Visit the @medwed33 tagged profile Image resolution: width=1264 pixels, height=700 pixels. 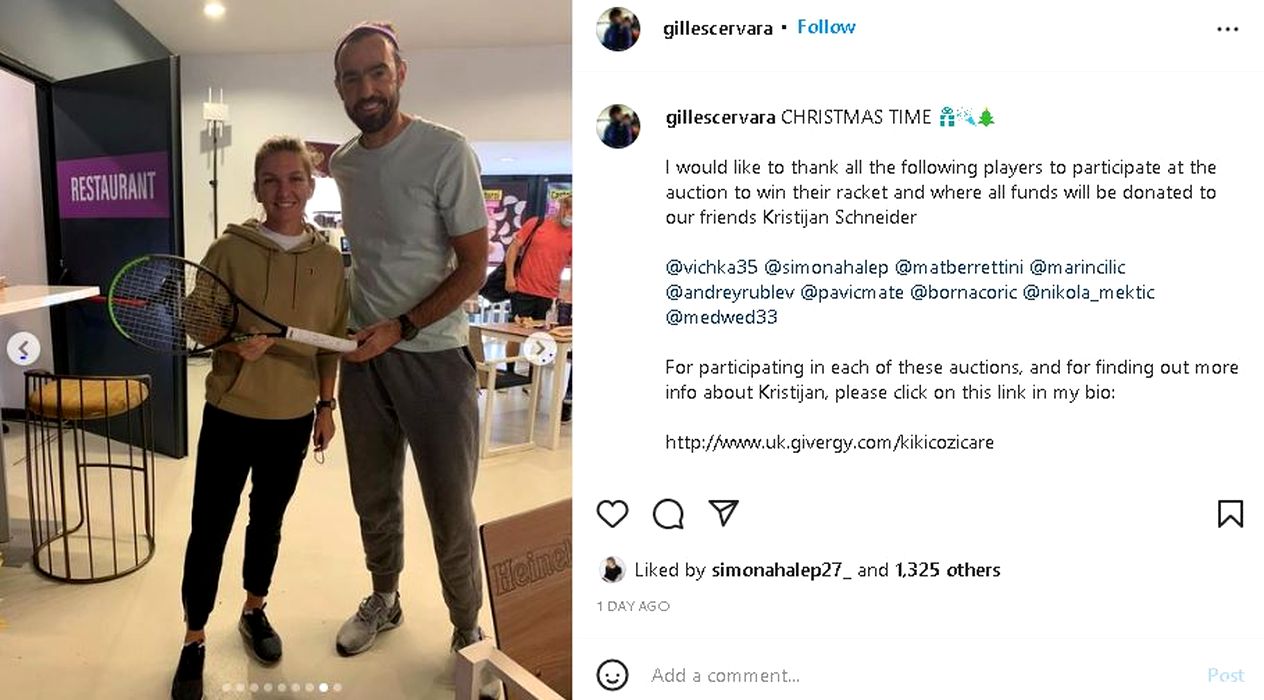pos(721,317)
